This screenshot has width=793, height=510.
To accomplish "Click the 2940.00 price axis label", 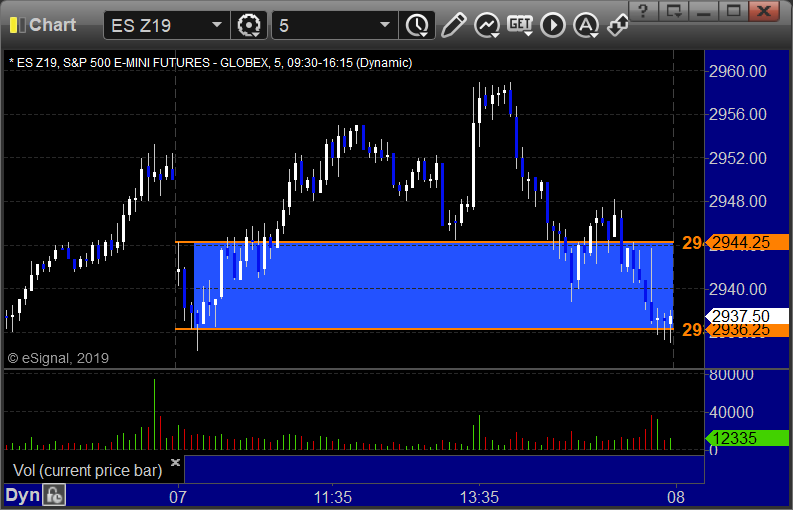I will (x=738, y=289).
